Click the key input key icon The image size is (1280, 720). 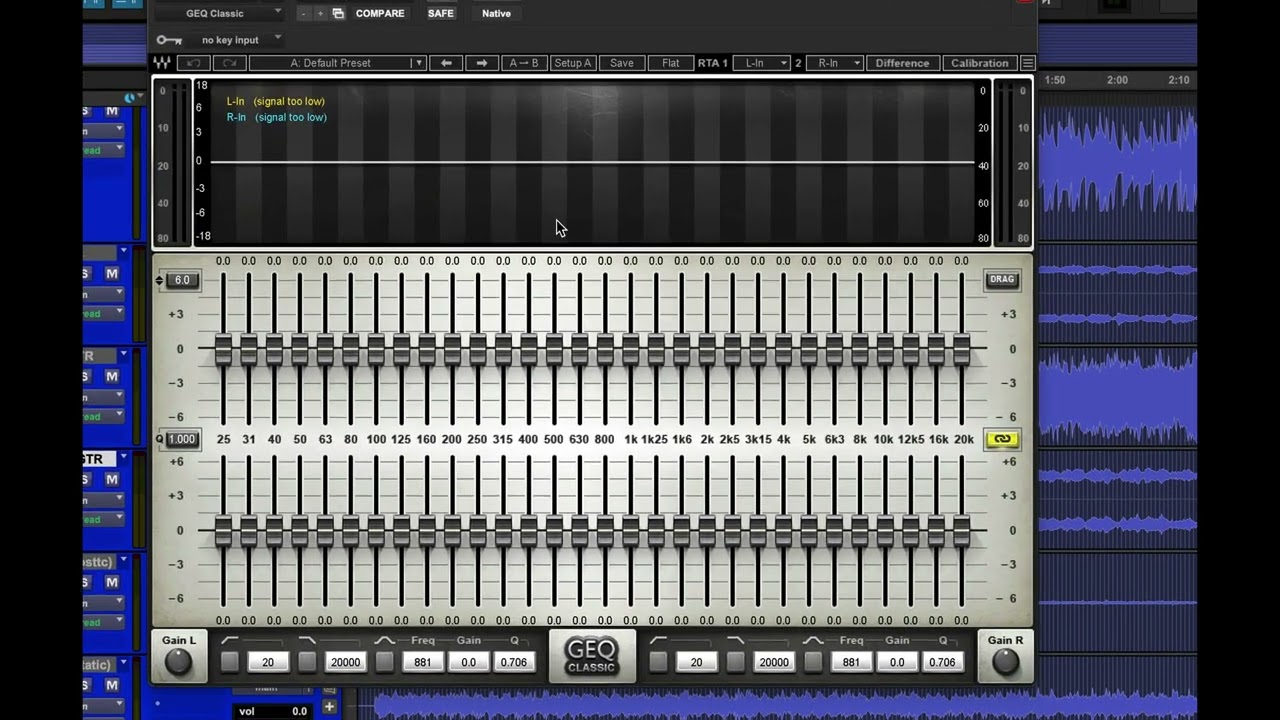coord(169,40)
